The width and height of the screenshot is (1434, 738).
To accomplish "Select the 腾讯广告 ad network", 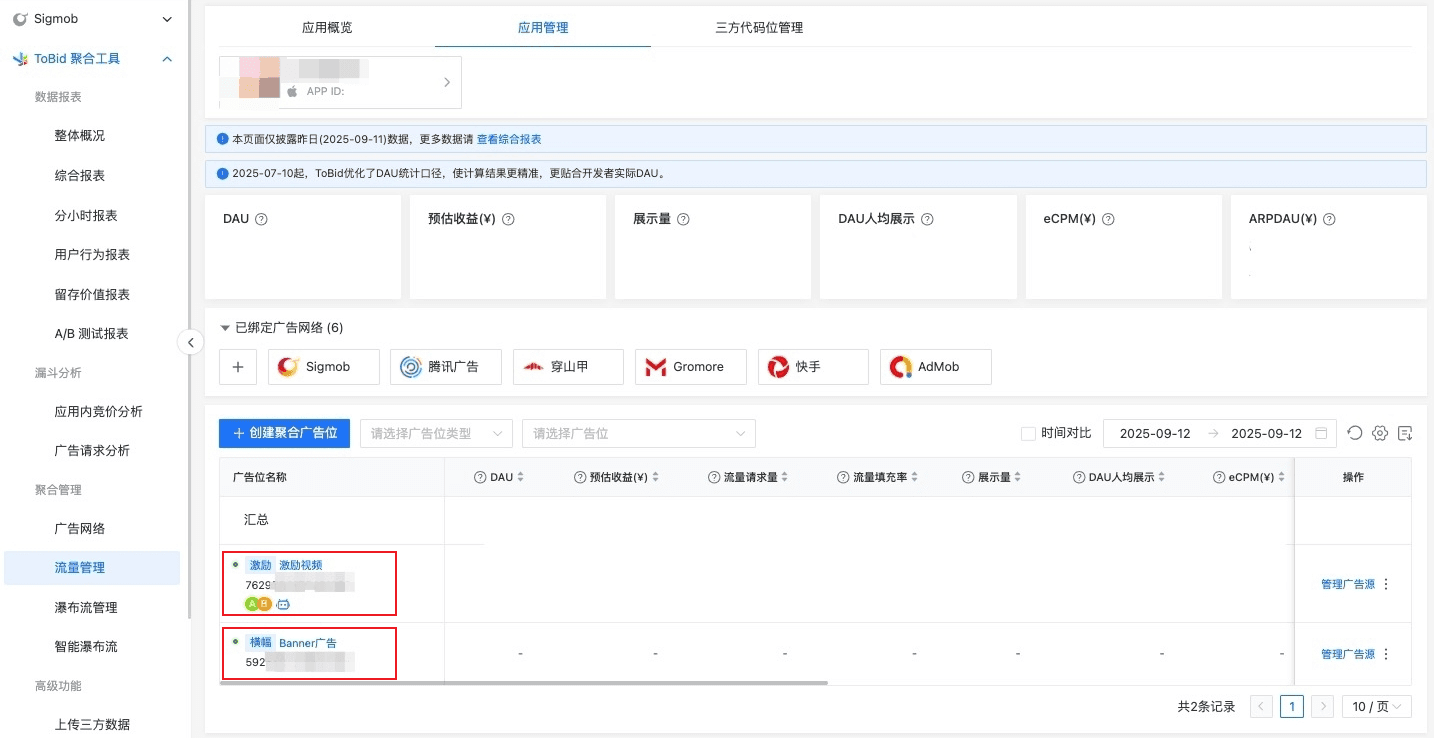I will [446, 367].
